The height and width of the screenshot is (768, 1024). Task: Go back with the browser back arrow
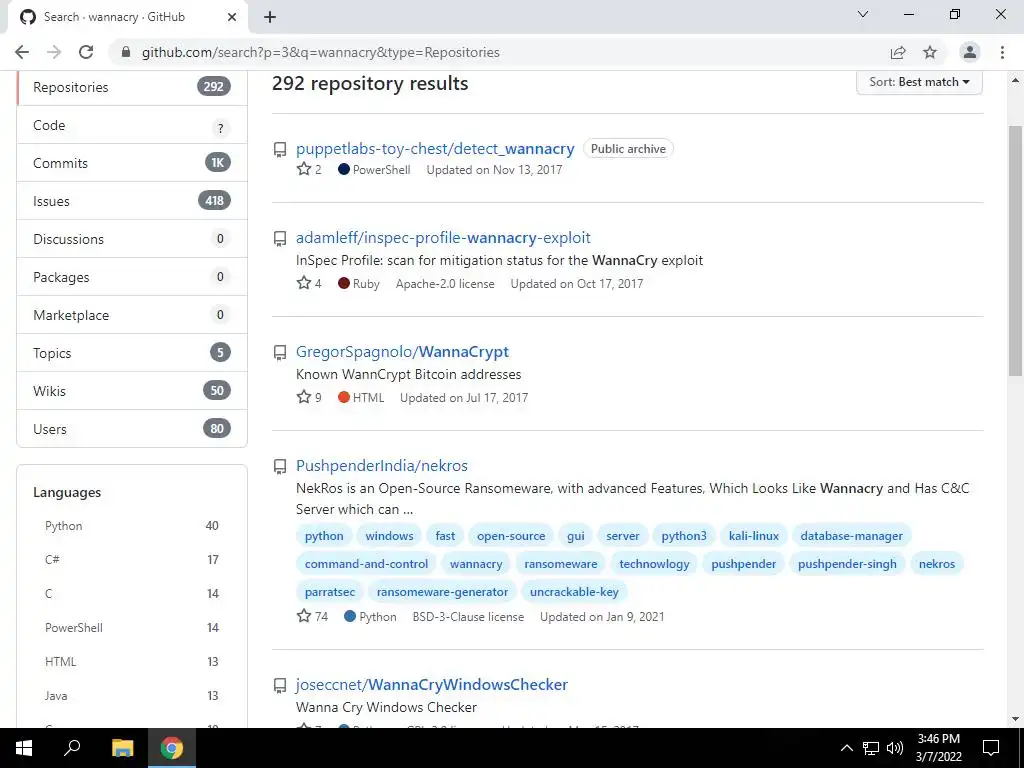[x=22, y=52]
